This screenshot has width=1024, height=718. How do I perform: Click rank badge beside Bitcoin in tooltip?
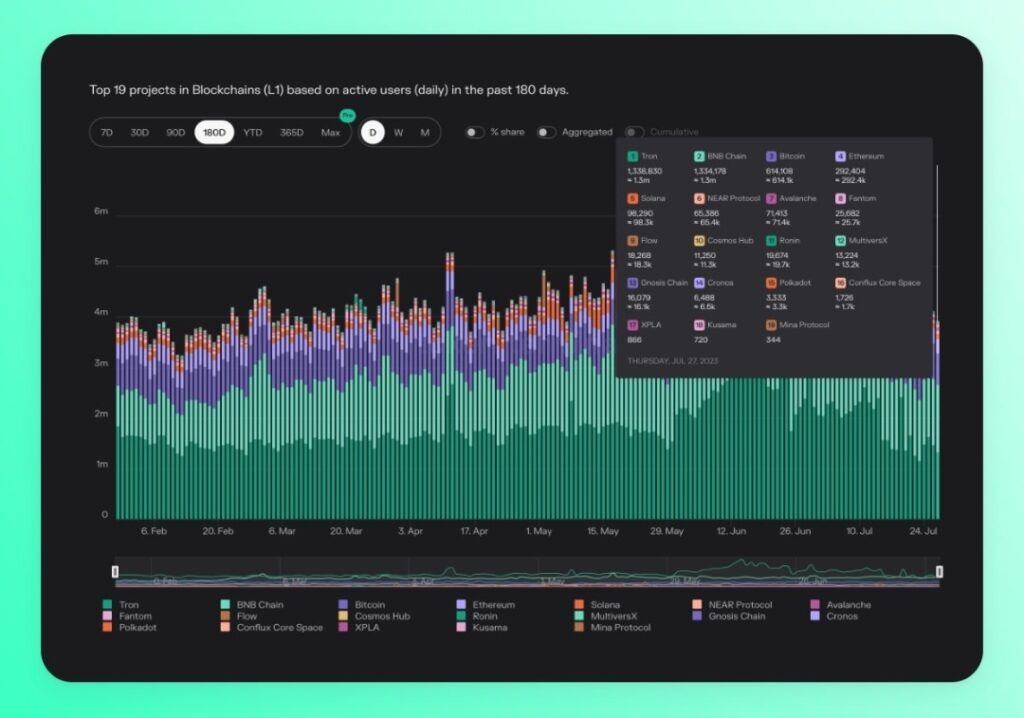[771, 156]
